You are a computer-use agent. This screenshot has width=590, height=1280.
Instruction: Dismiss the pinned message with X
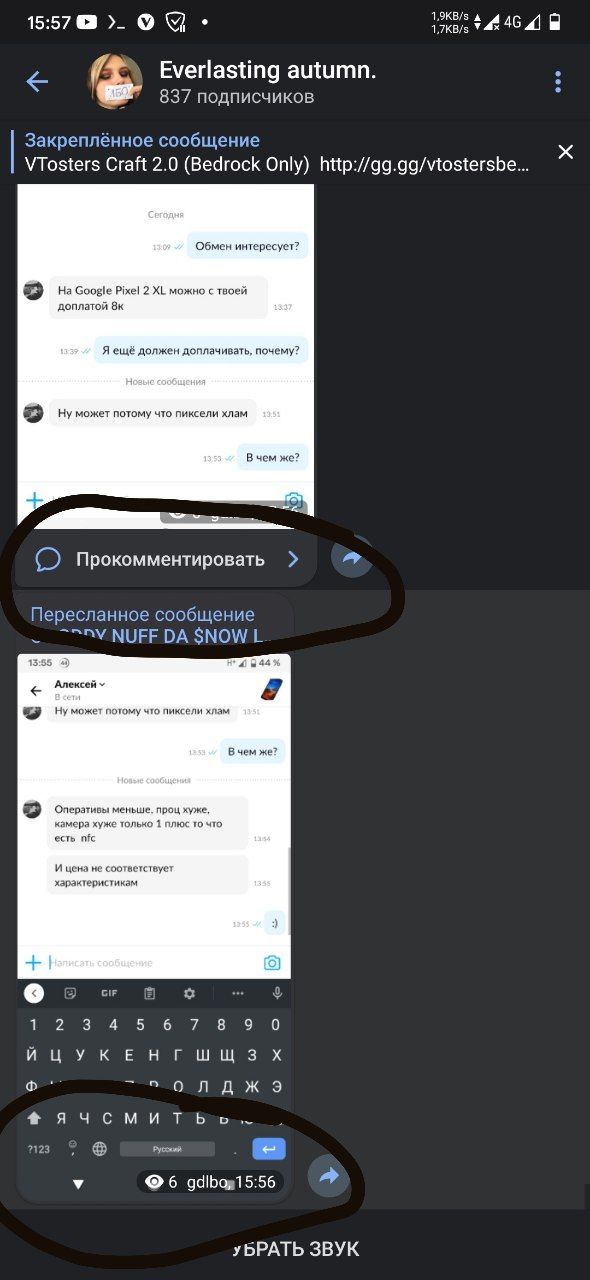point(565,152)
